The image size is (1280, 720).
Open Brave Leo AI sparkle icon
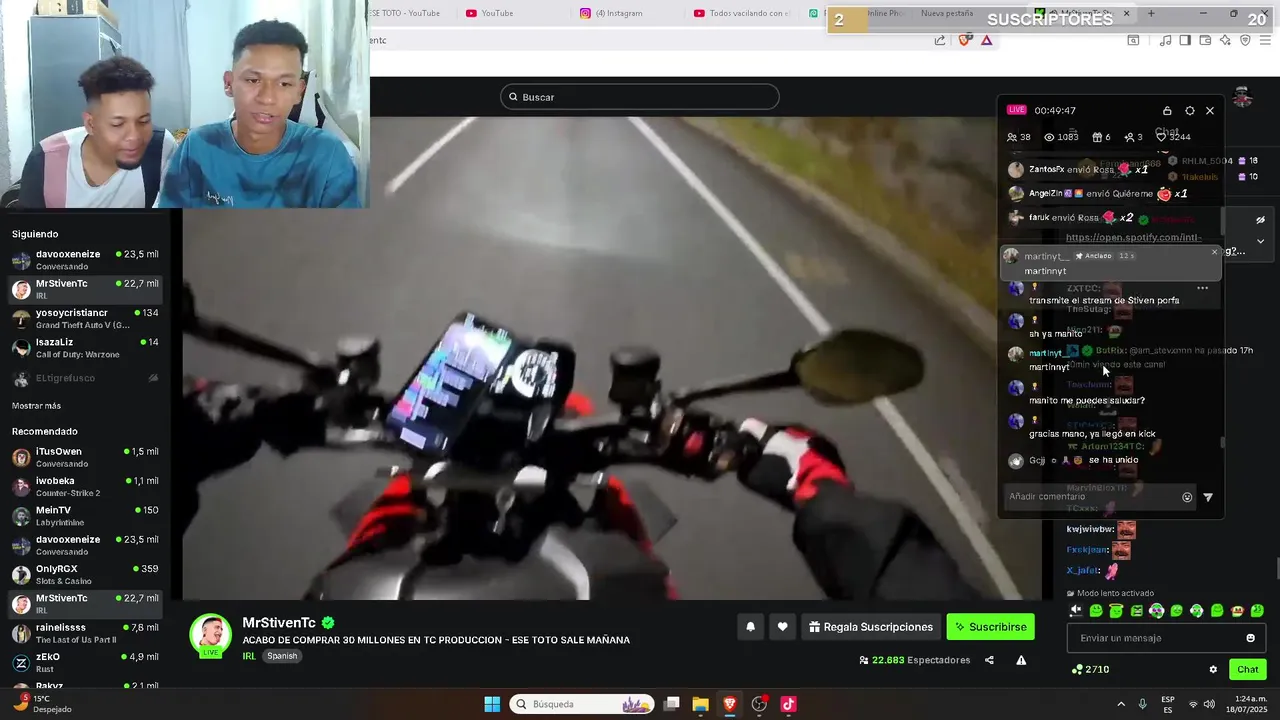coord(1225,40)
